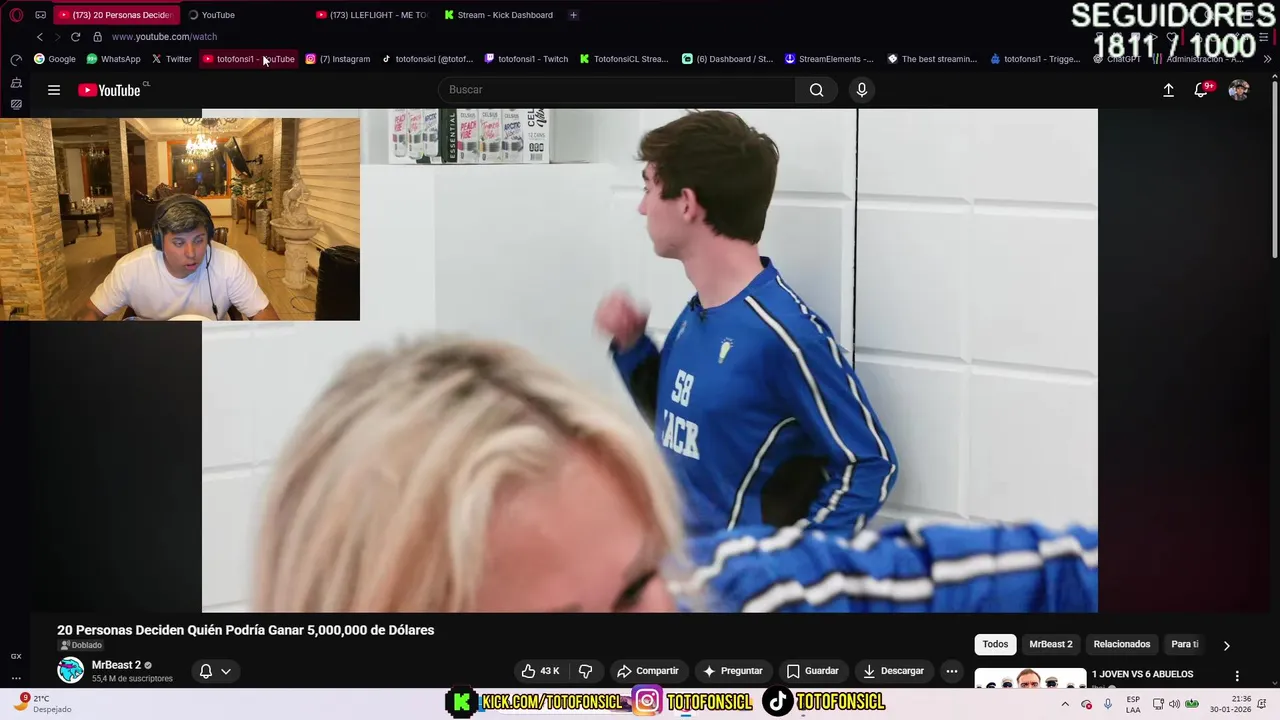Go to YouTube home via logo
This screenshot has width=1280, height=720.
110,90
